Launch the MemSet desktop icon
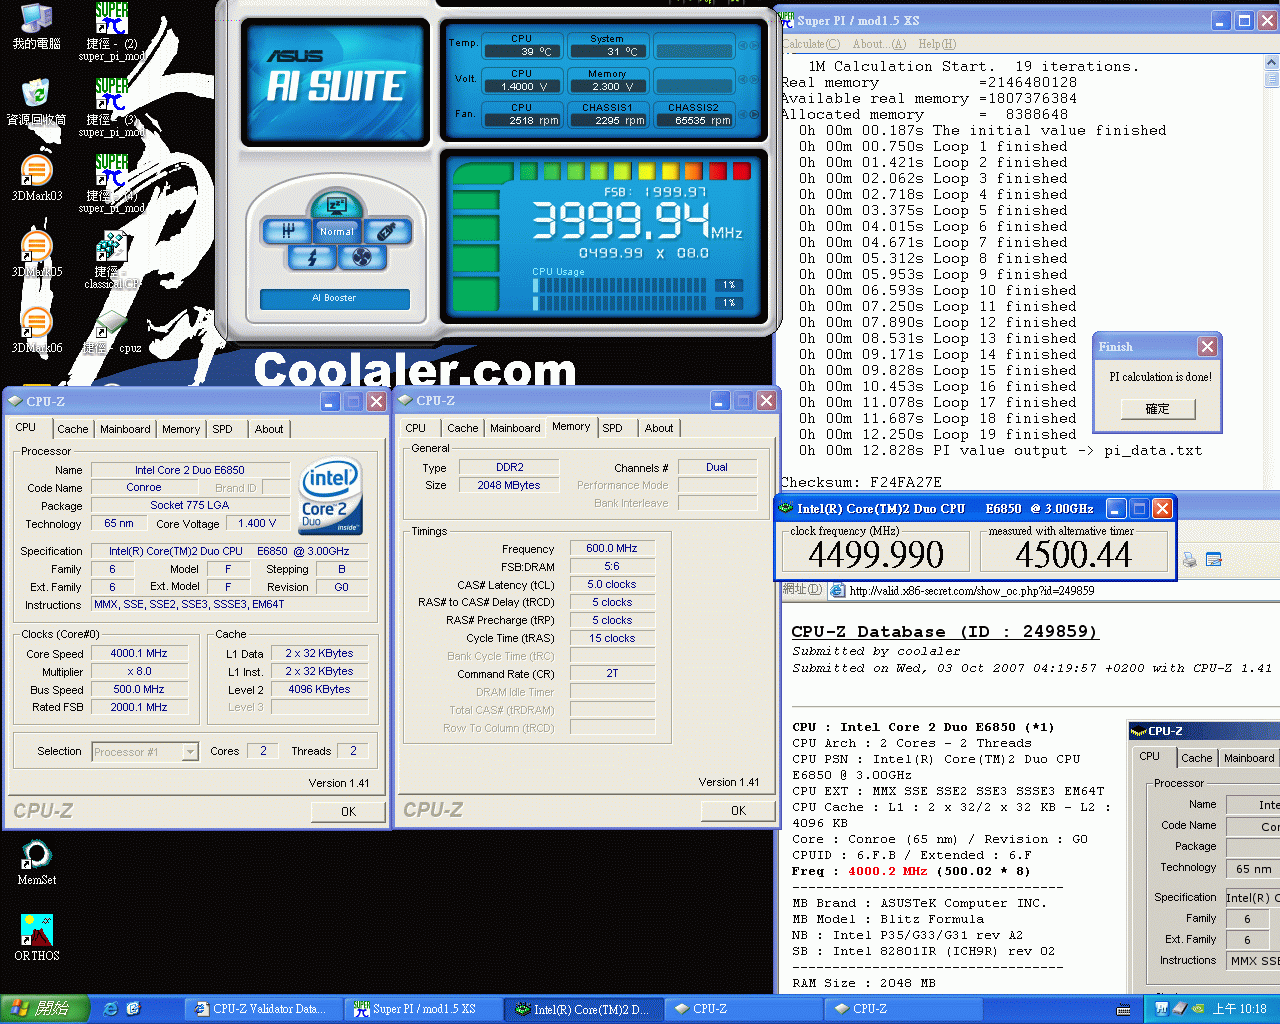The width and height of the screenshot is (1280, 1024). coord(36,863)
